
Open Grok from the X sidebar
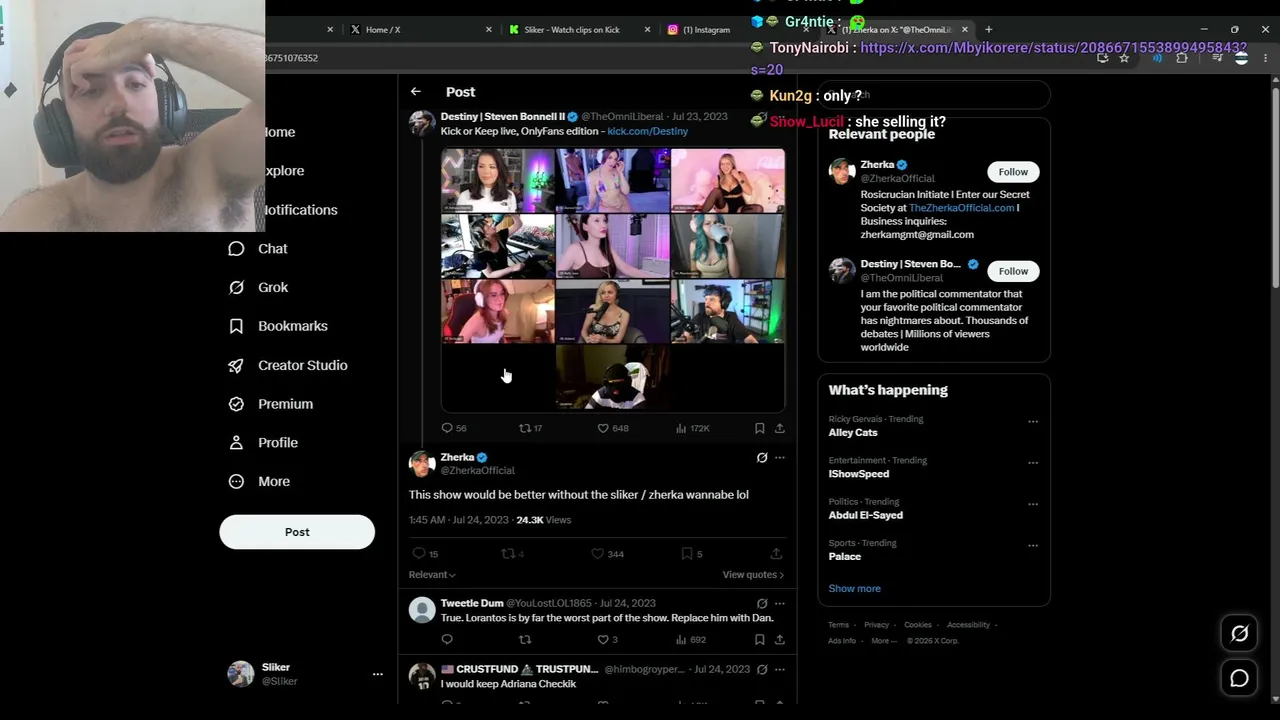tap(273, 288)
